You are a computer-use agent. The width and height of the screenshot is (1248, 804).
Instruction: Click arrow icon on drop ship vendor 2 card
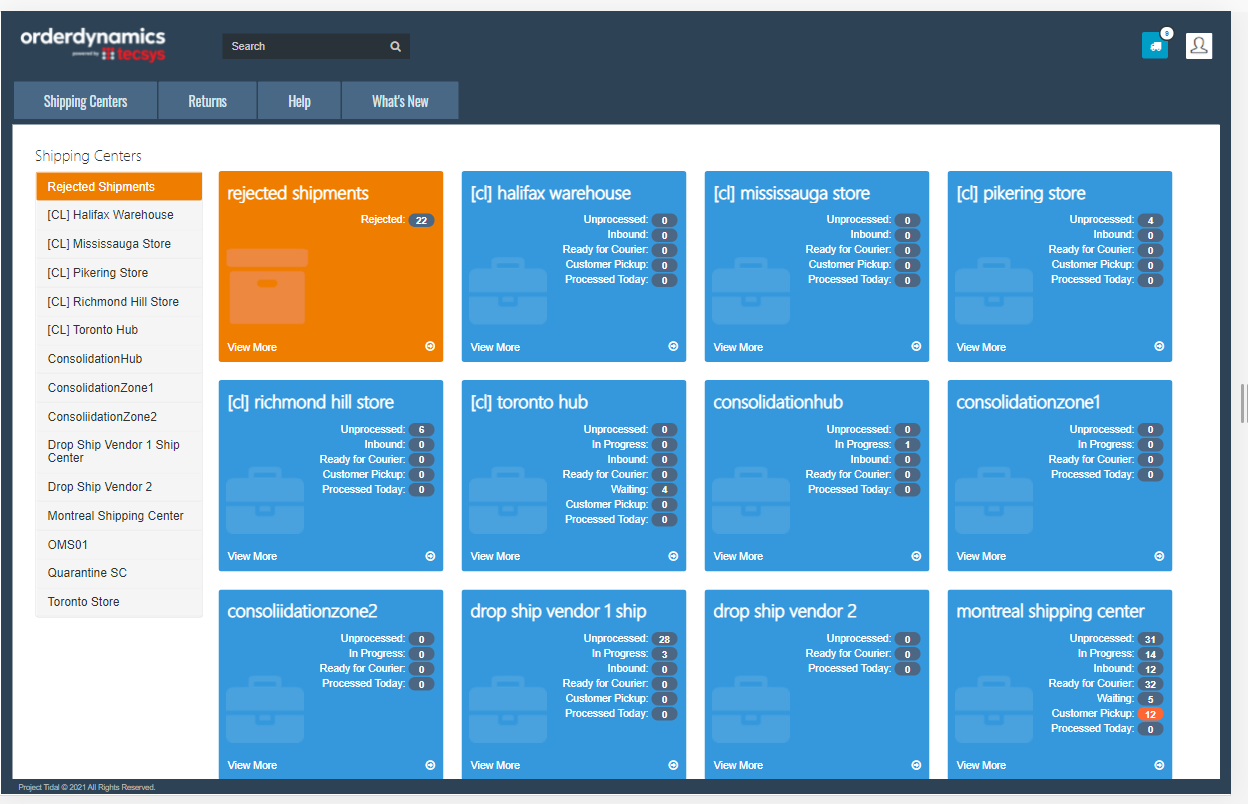tap(916, 764)
